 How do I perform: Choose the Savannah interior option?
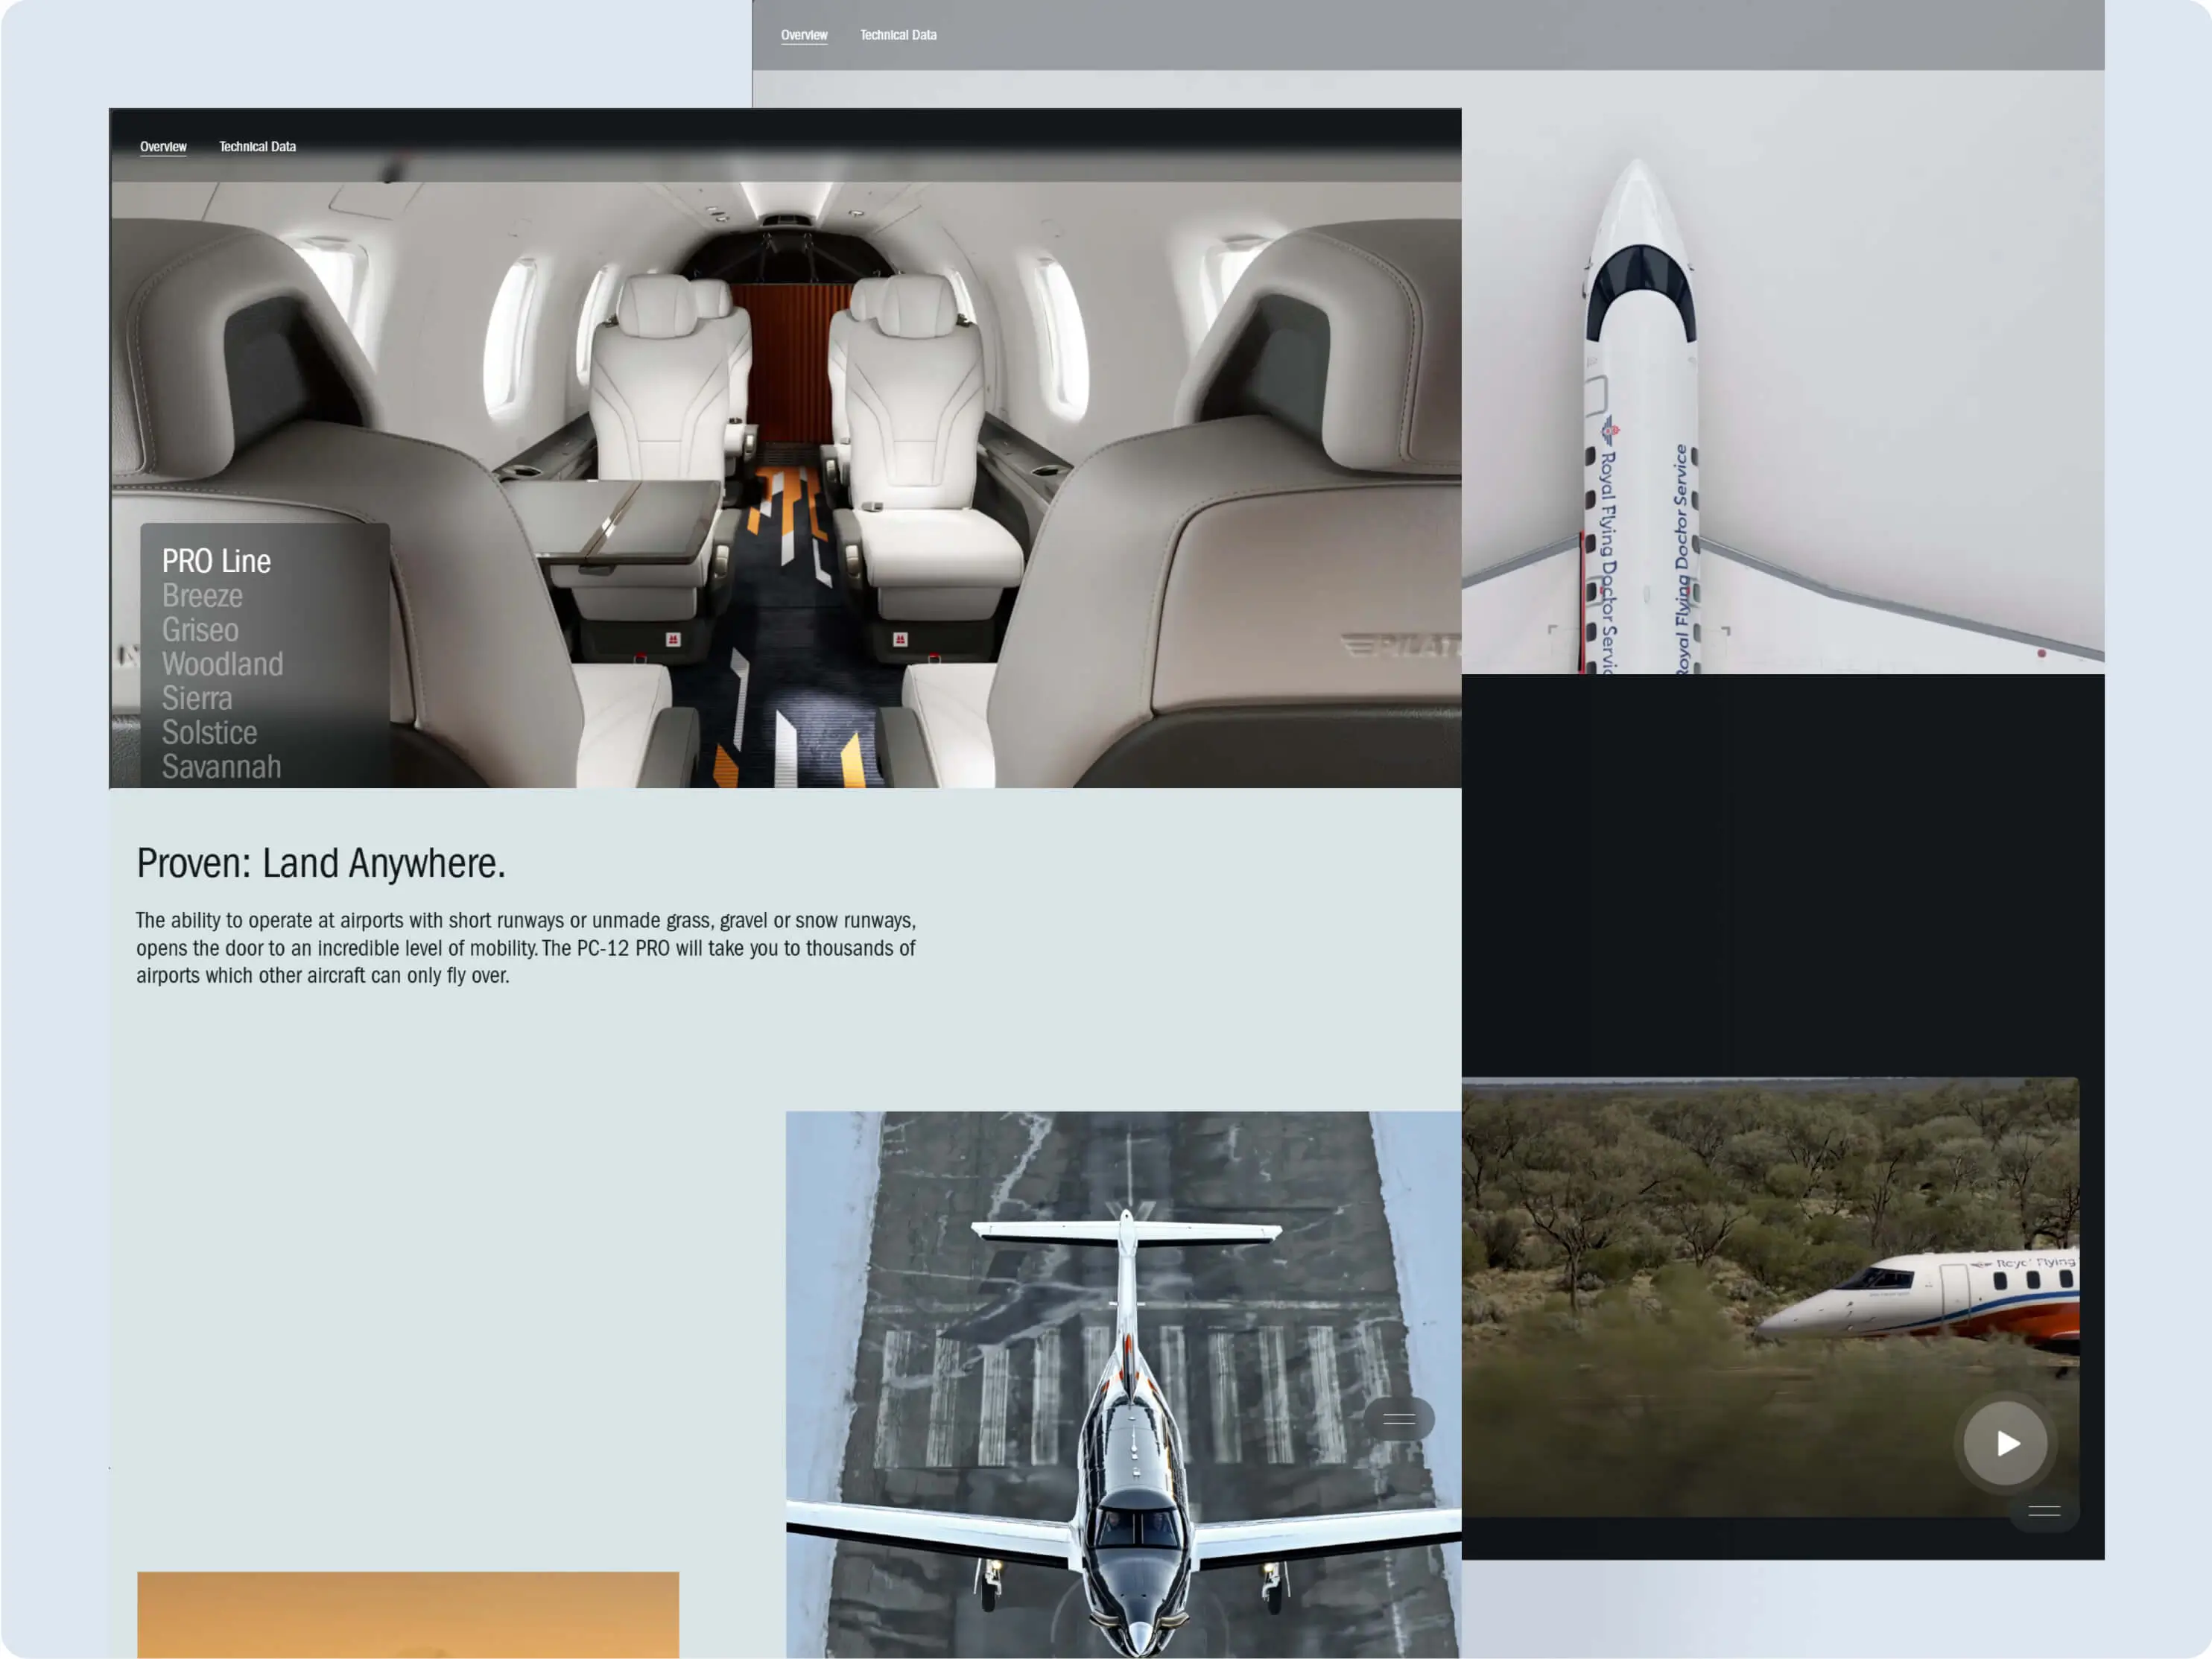pyautogui.click(x=221, y=766)
